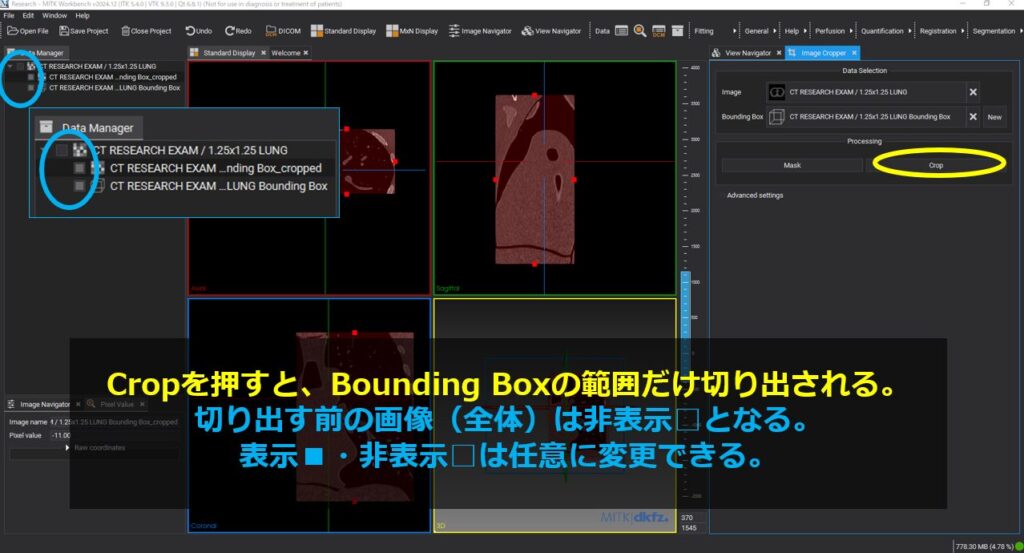This screenshot has width=1024, height=553.
Task: Click the level value 1545 below the scale
Action: tap(688, 528)
